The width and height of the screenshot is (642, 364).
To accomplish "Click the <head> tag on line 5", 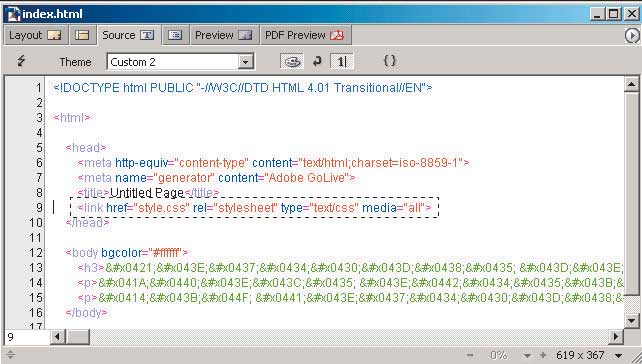I will tap(86, 148).
